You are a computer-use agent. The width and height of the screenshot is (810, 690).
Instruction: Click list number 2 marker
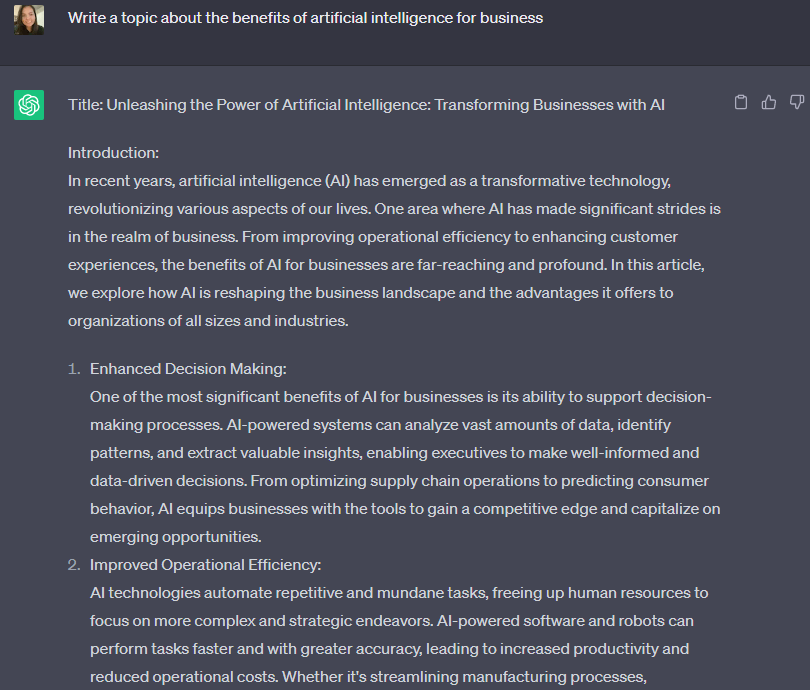coord(74,565)
